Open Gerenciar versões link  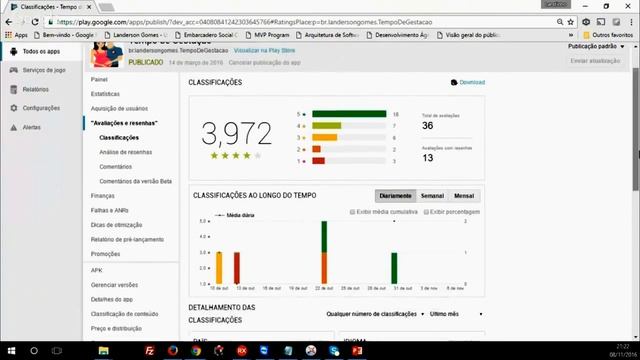coord(114,285)
